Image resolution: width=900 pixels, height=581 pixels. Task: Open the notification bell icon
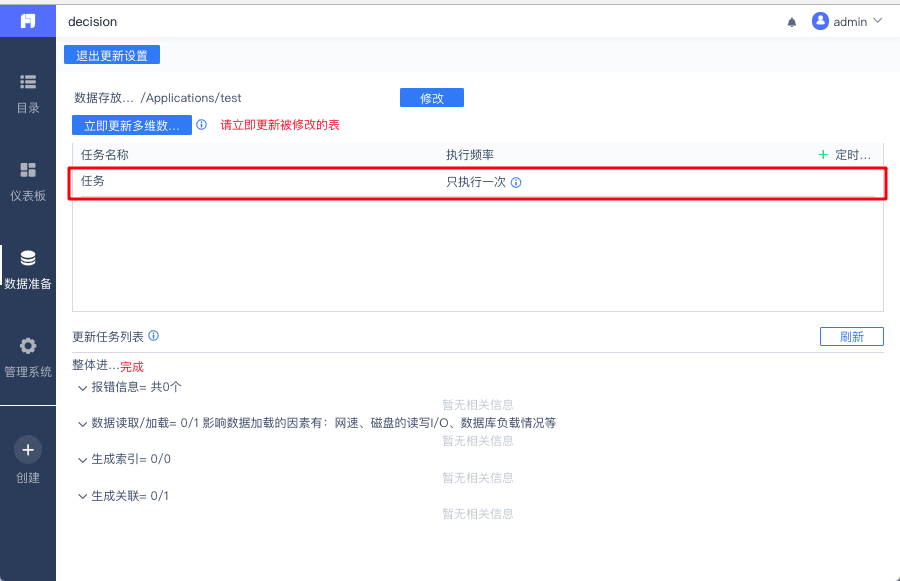click(x=792, y=22)
